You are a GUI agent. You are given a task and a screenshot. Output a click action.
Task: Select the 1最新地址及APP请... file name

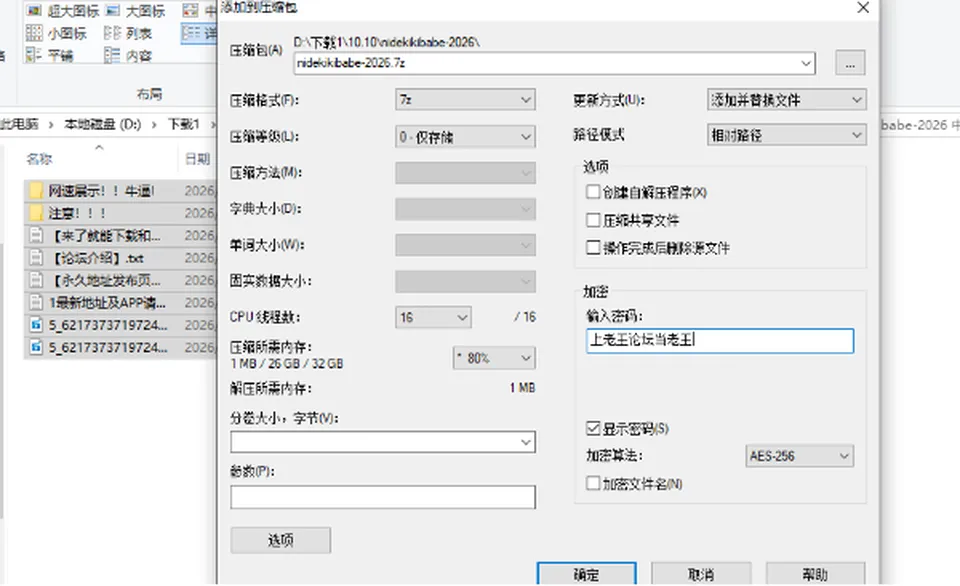click(108, 302)
